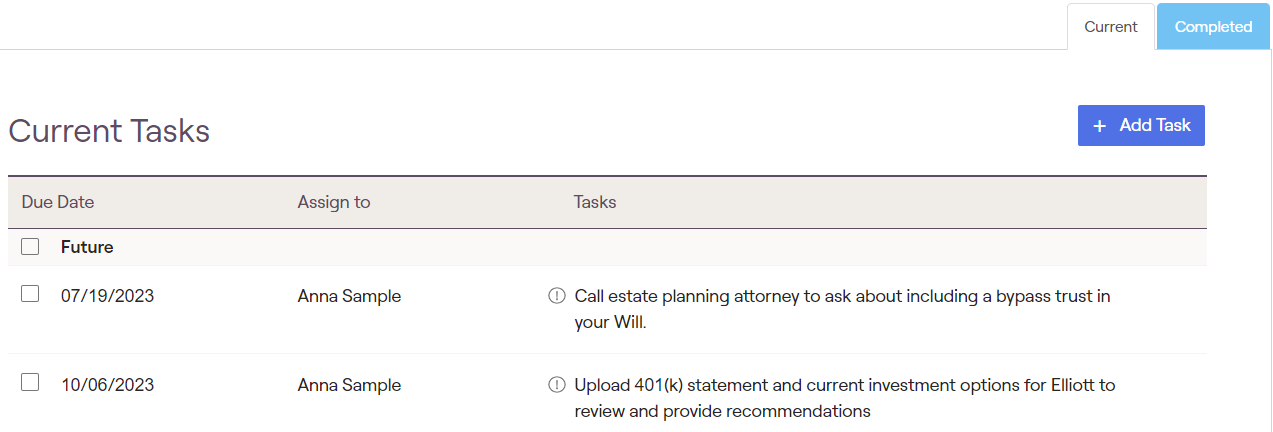Click the Tasks column header
The width and height of the screenshot is (1273, 432).
(595, 202)
